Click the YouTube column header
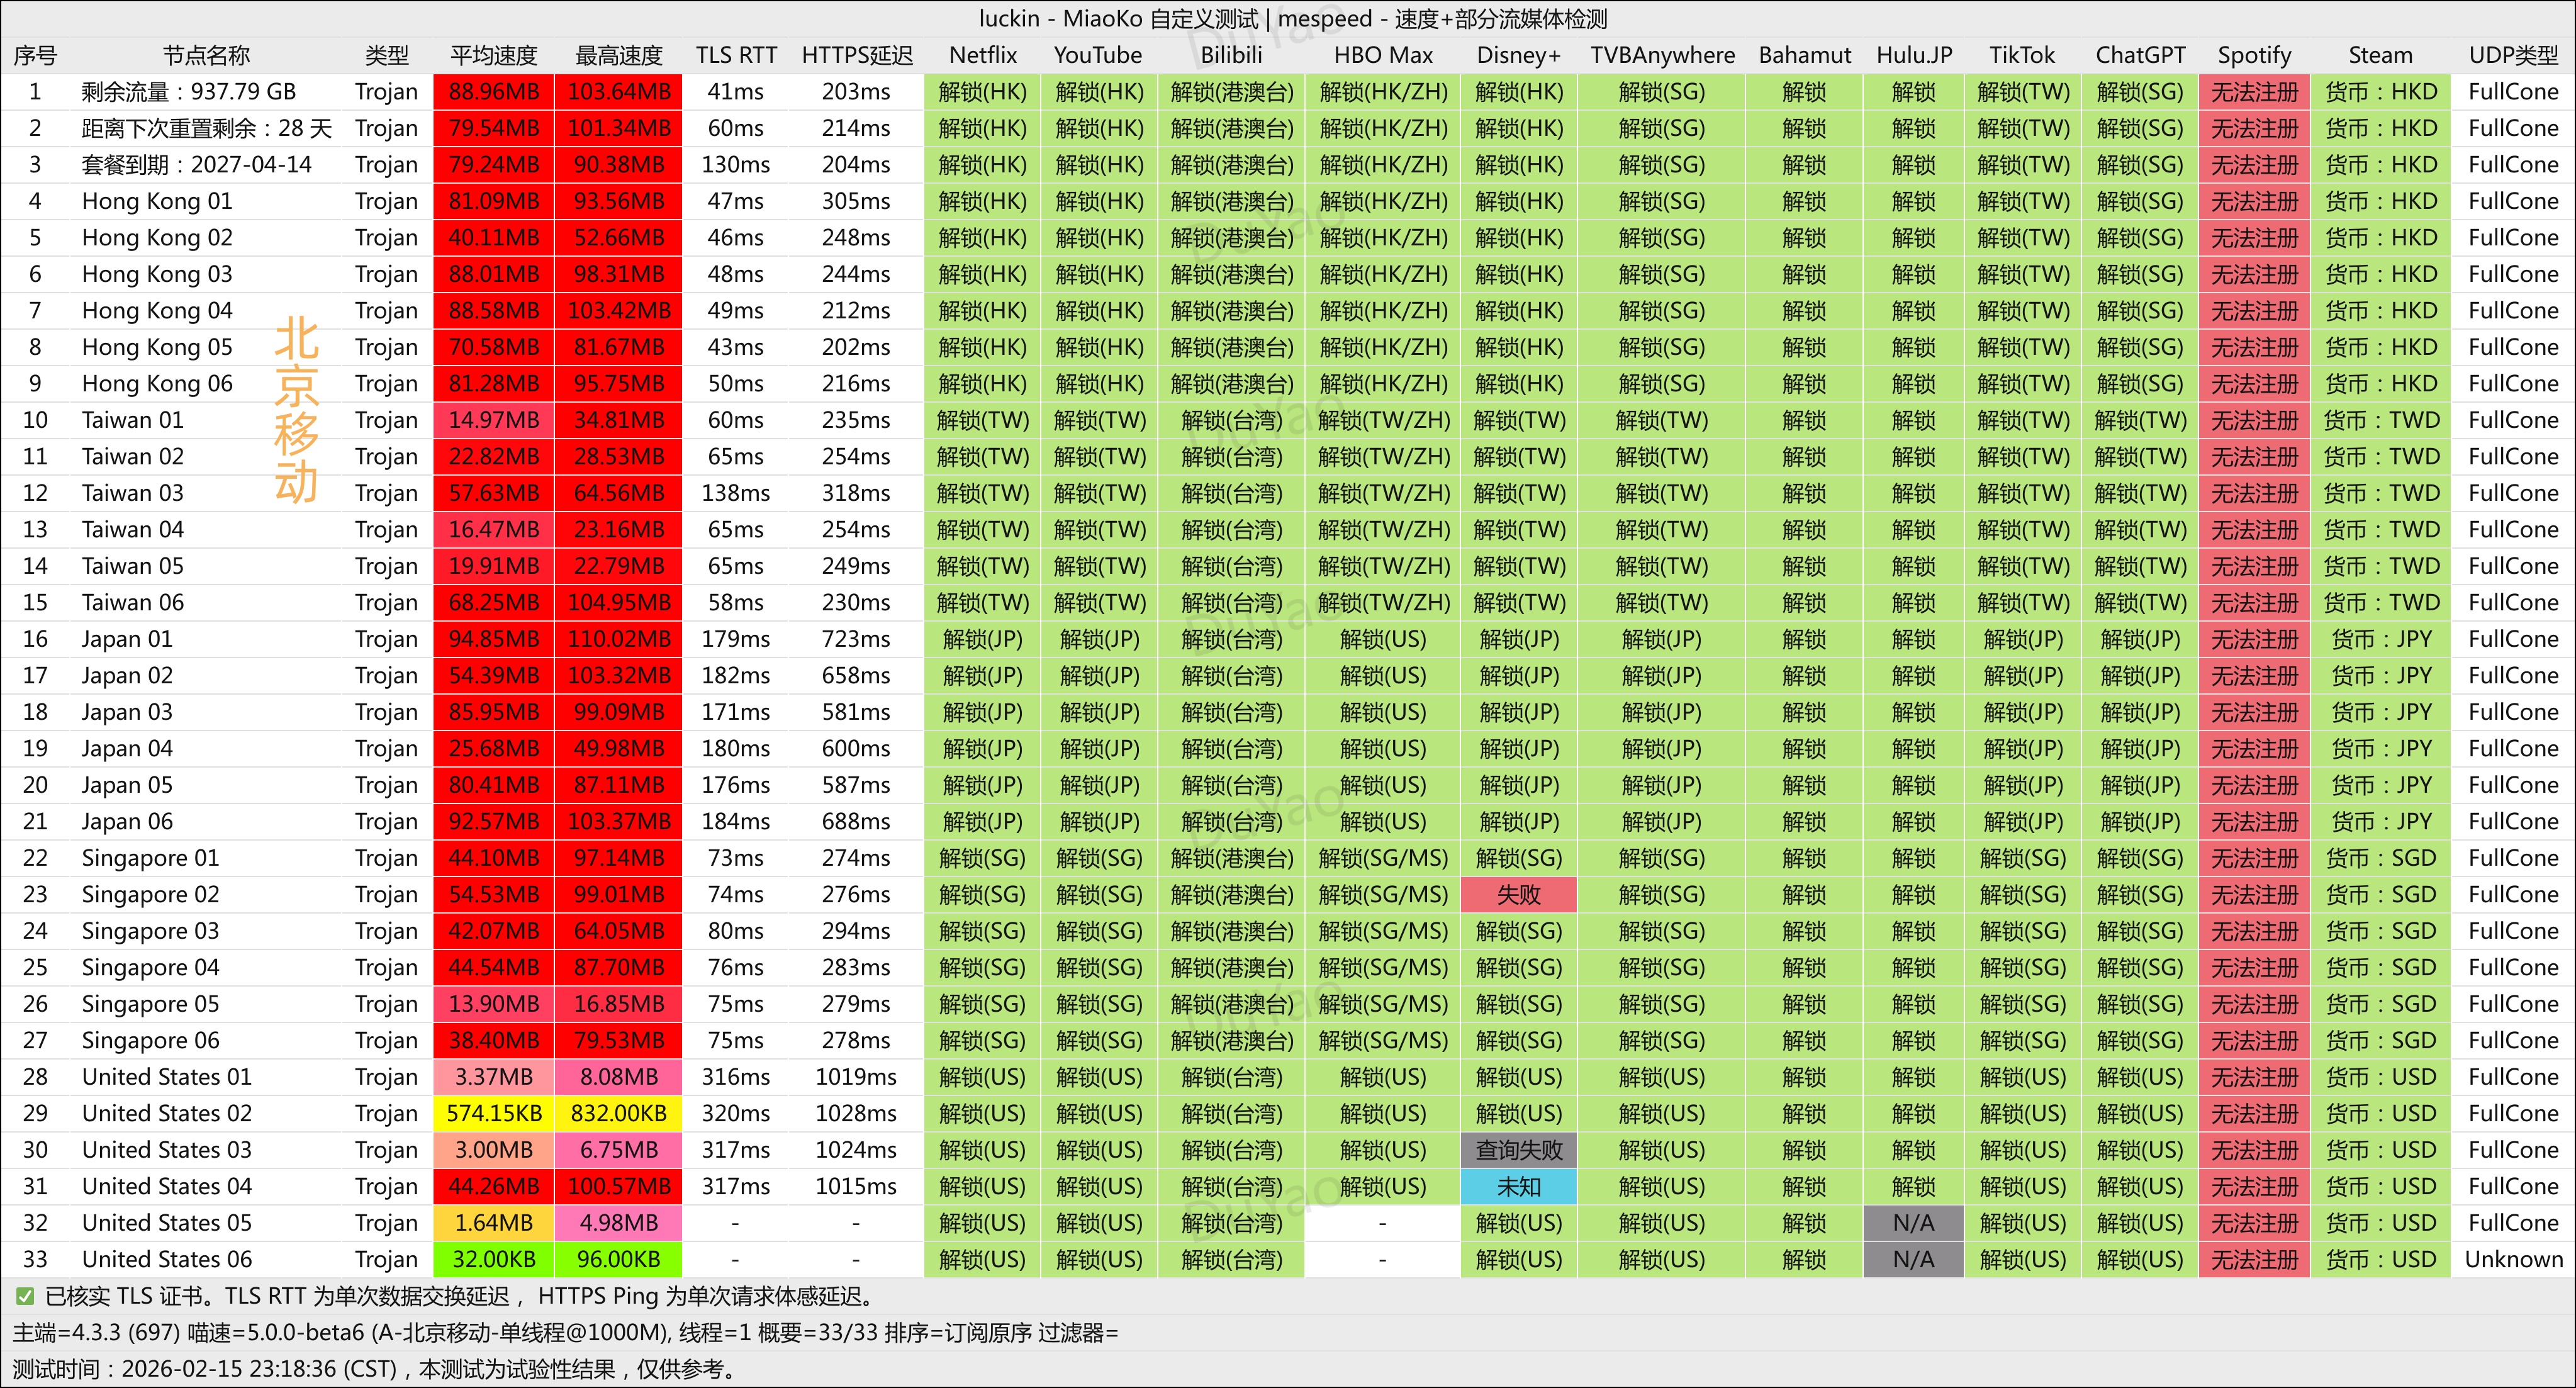2576x1388 pixels. (1097, 55)
